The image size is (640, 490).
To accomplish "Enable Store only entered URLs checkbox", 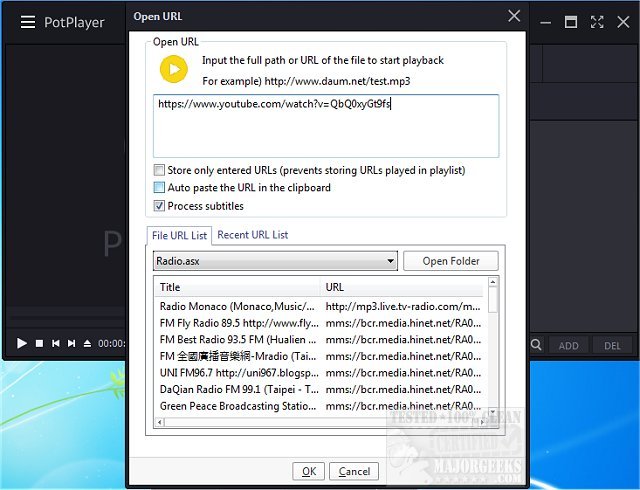I will point(159,170).
